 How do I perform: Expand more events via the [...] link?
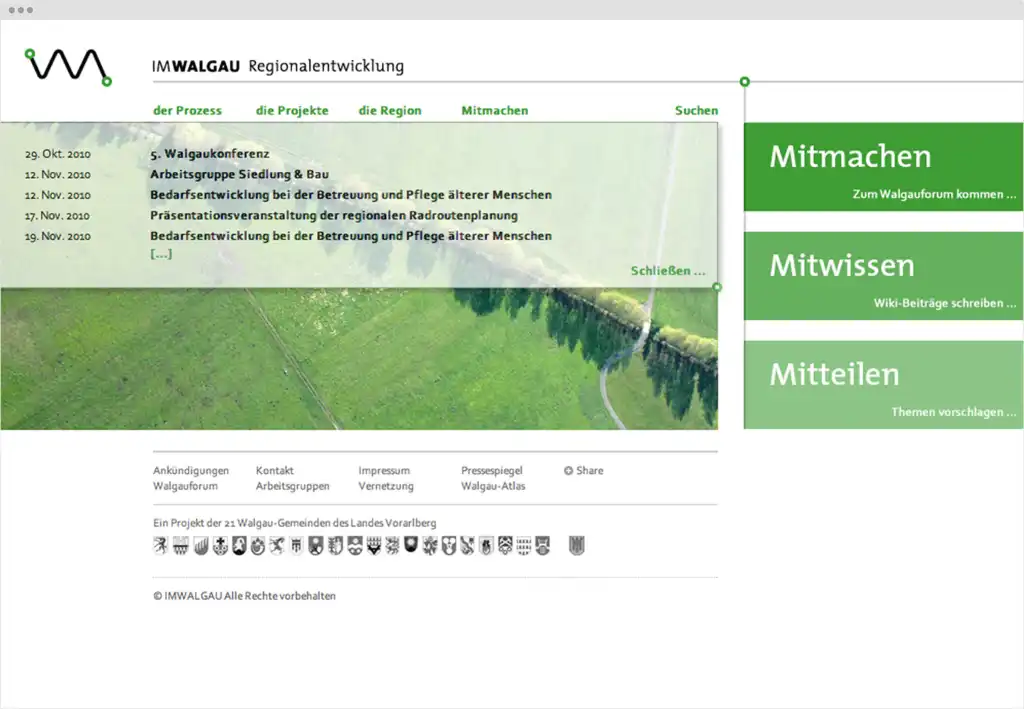click(x=161, y=253)
